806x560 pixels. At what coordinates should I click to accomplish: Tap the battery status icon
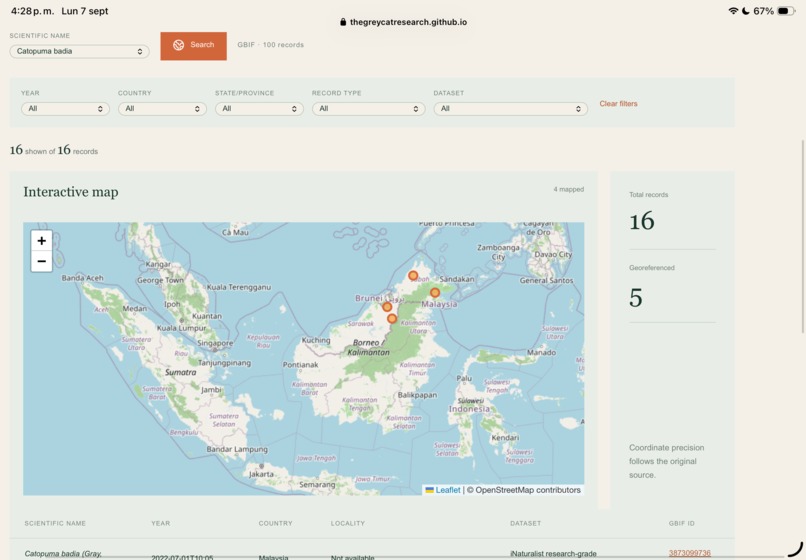pos(786,11)
